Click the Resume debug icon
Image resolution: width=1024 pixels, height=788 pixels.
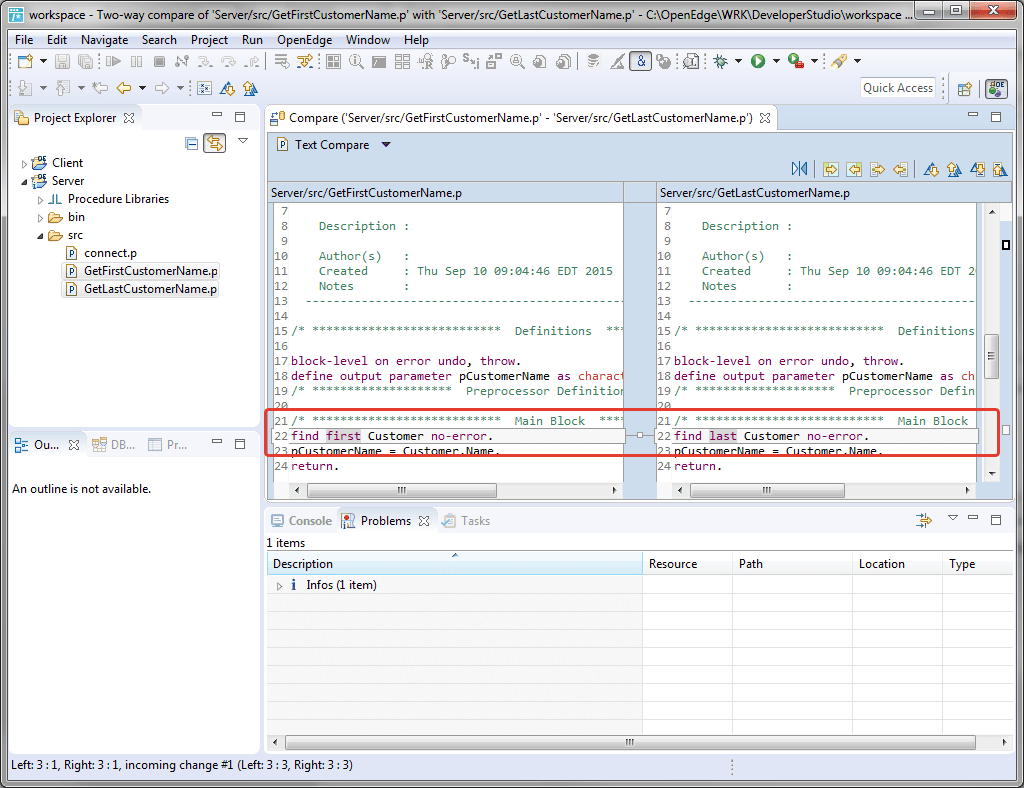(x=114, y=61)
